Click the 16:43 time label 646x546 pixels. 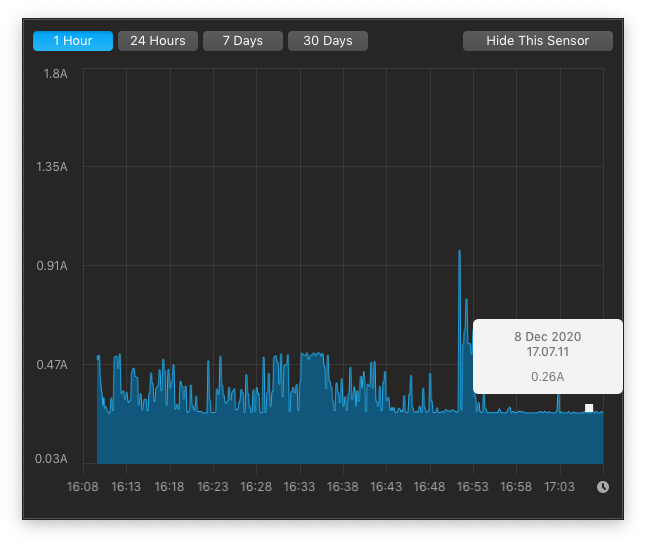(386, 487)
